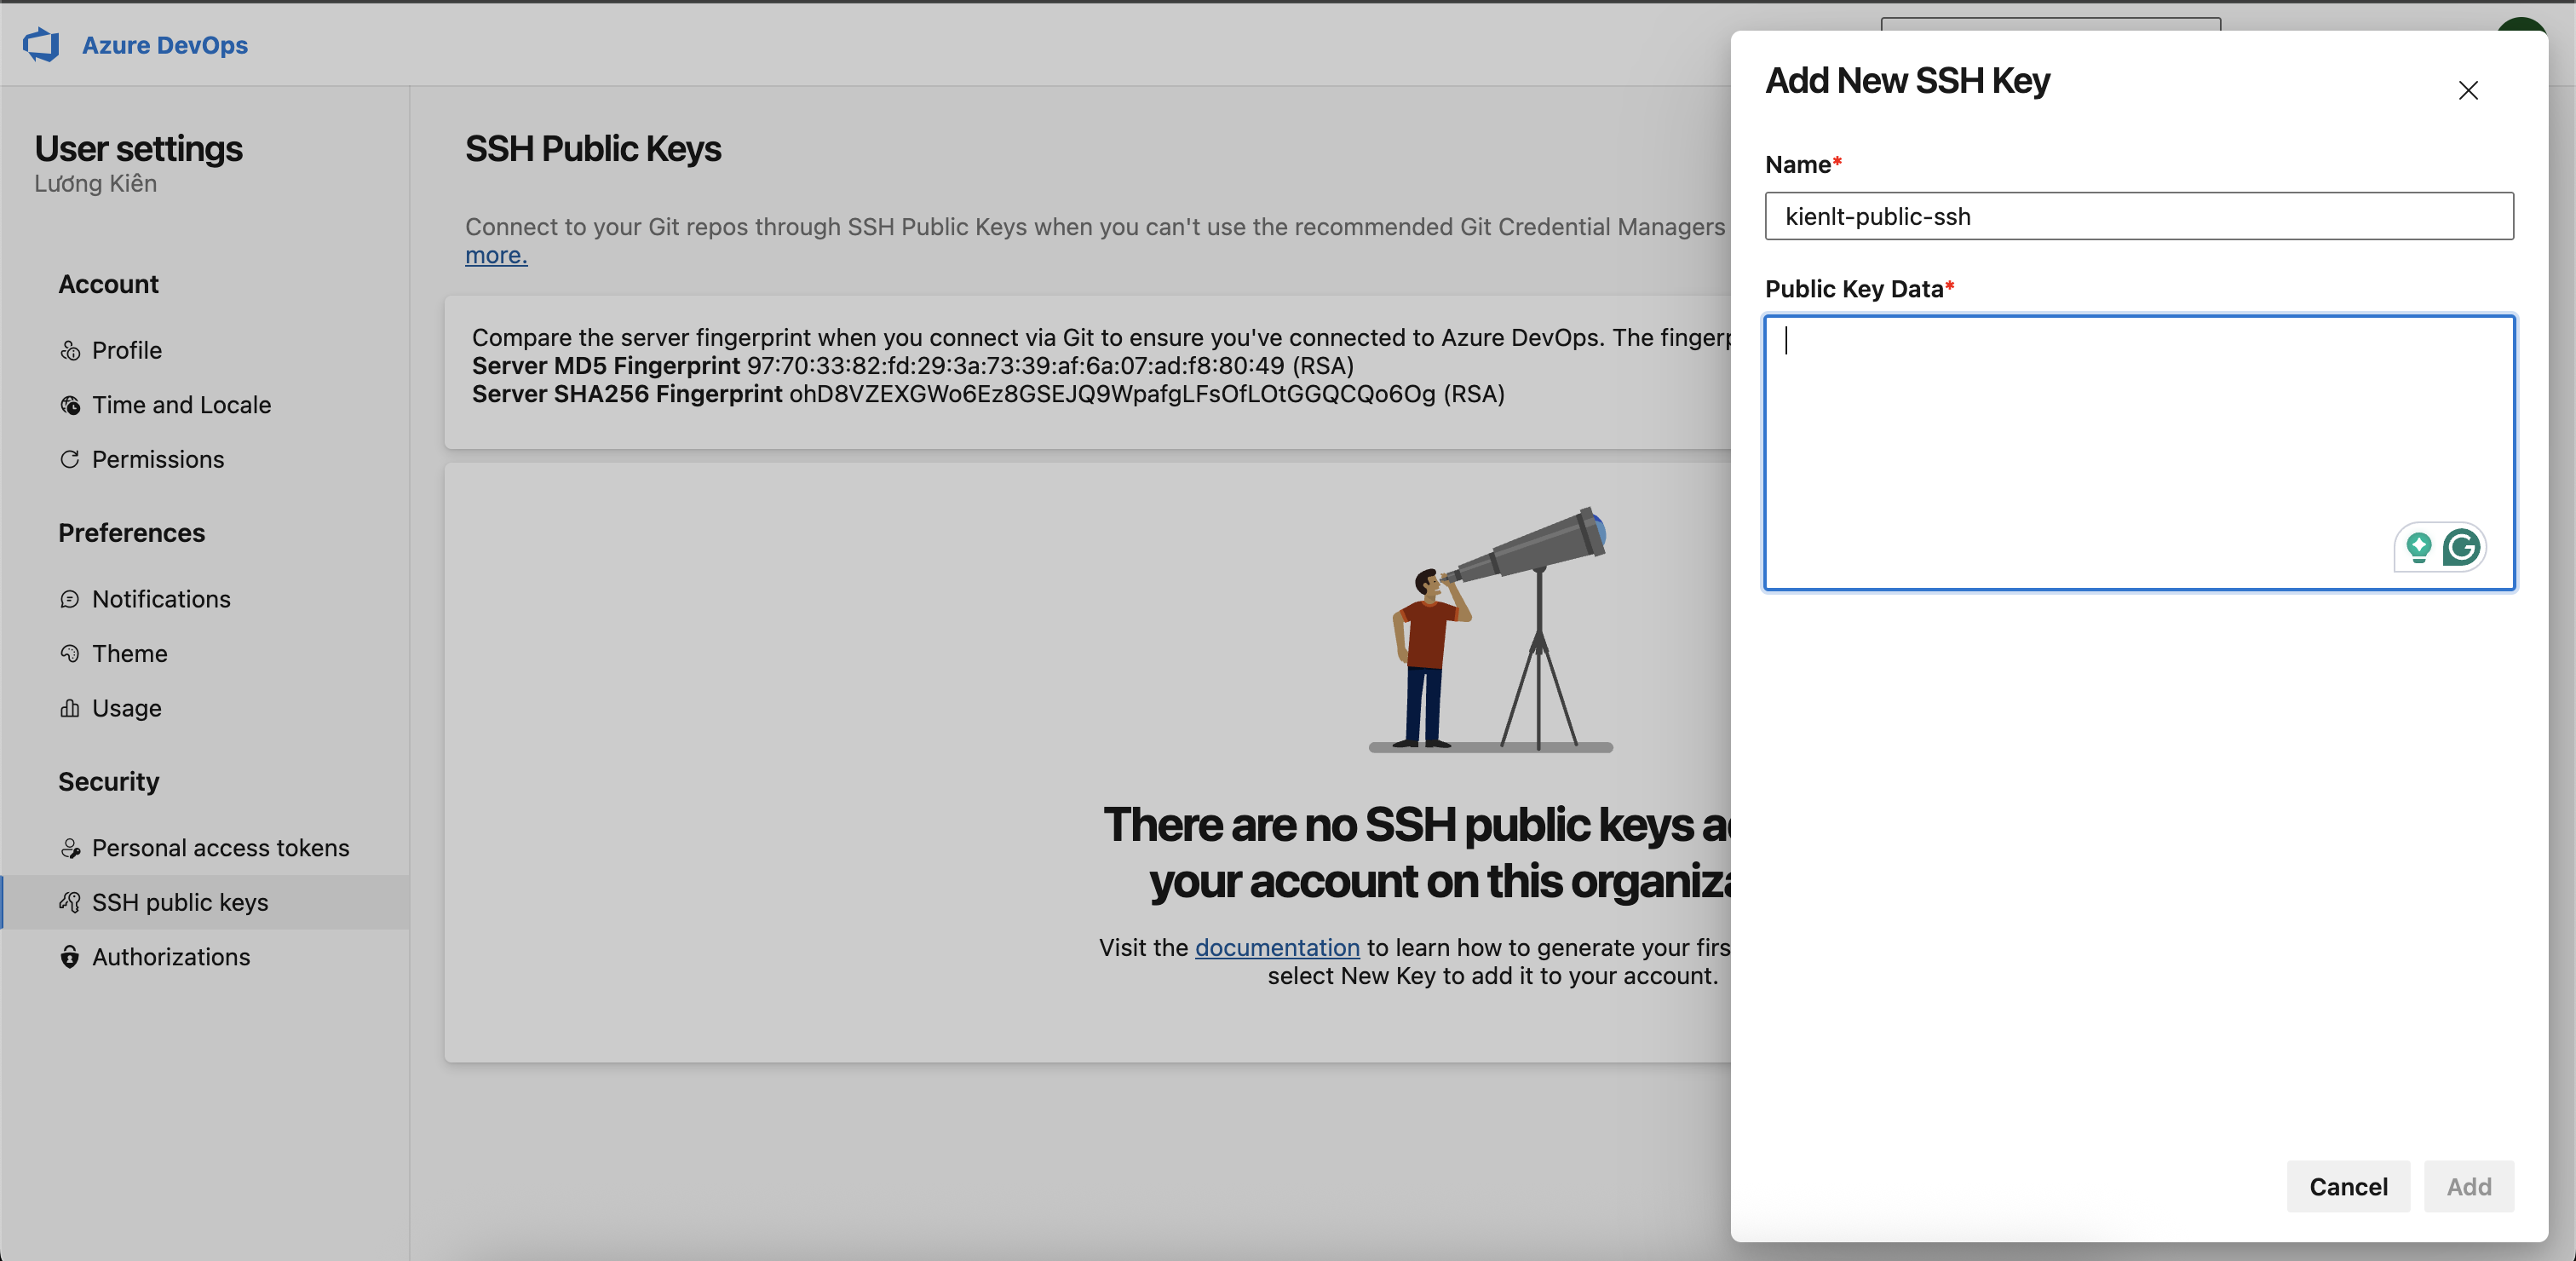Click the Lương Kiên username text
This screenshot has height=1261, width=2576.
click(96, 184)
